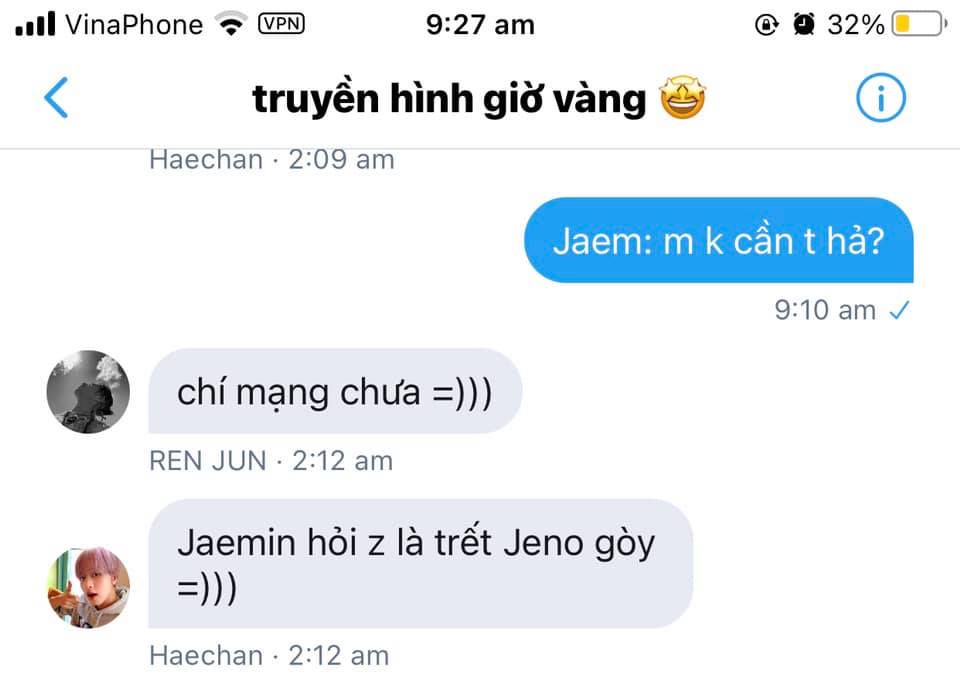
Task: Tap the REN JUN · 2:12 am sender label
Action: tap(271, 461)
